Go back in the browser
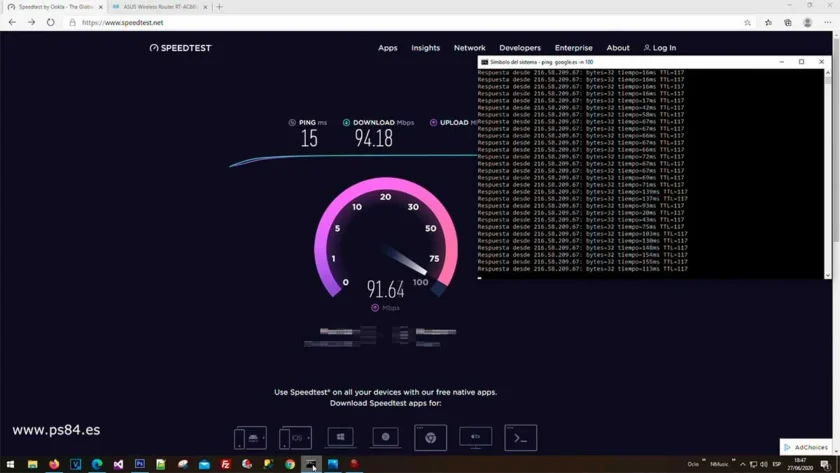 [12, 22]
